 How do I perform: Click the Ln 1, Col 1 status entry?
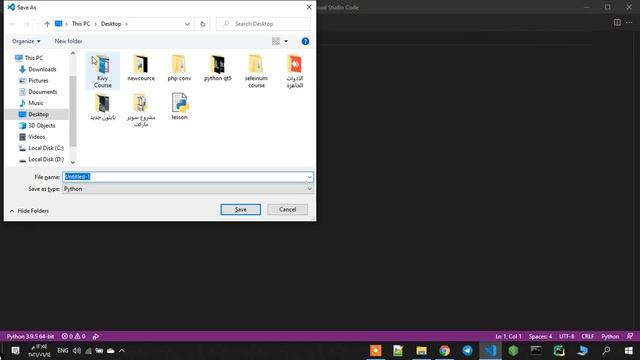coord(508,336)
